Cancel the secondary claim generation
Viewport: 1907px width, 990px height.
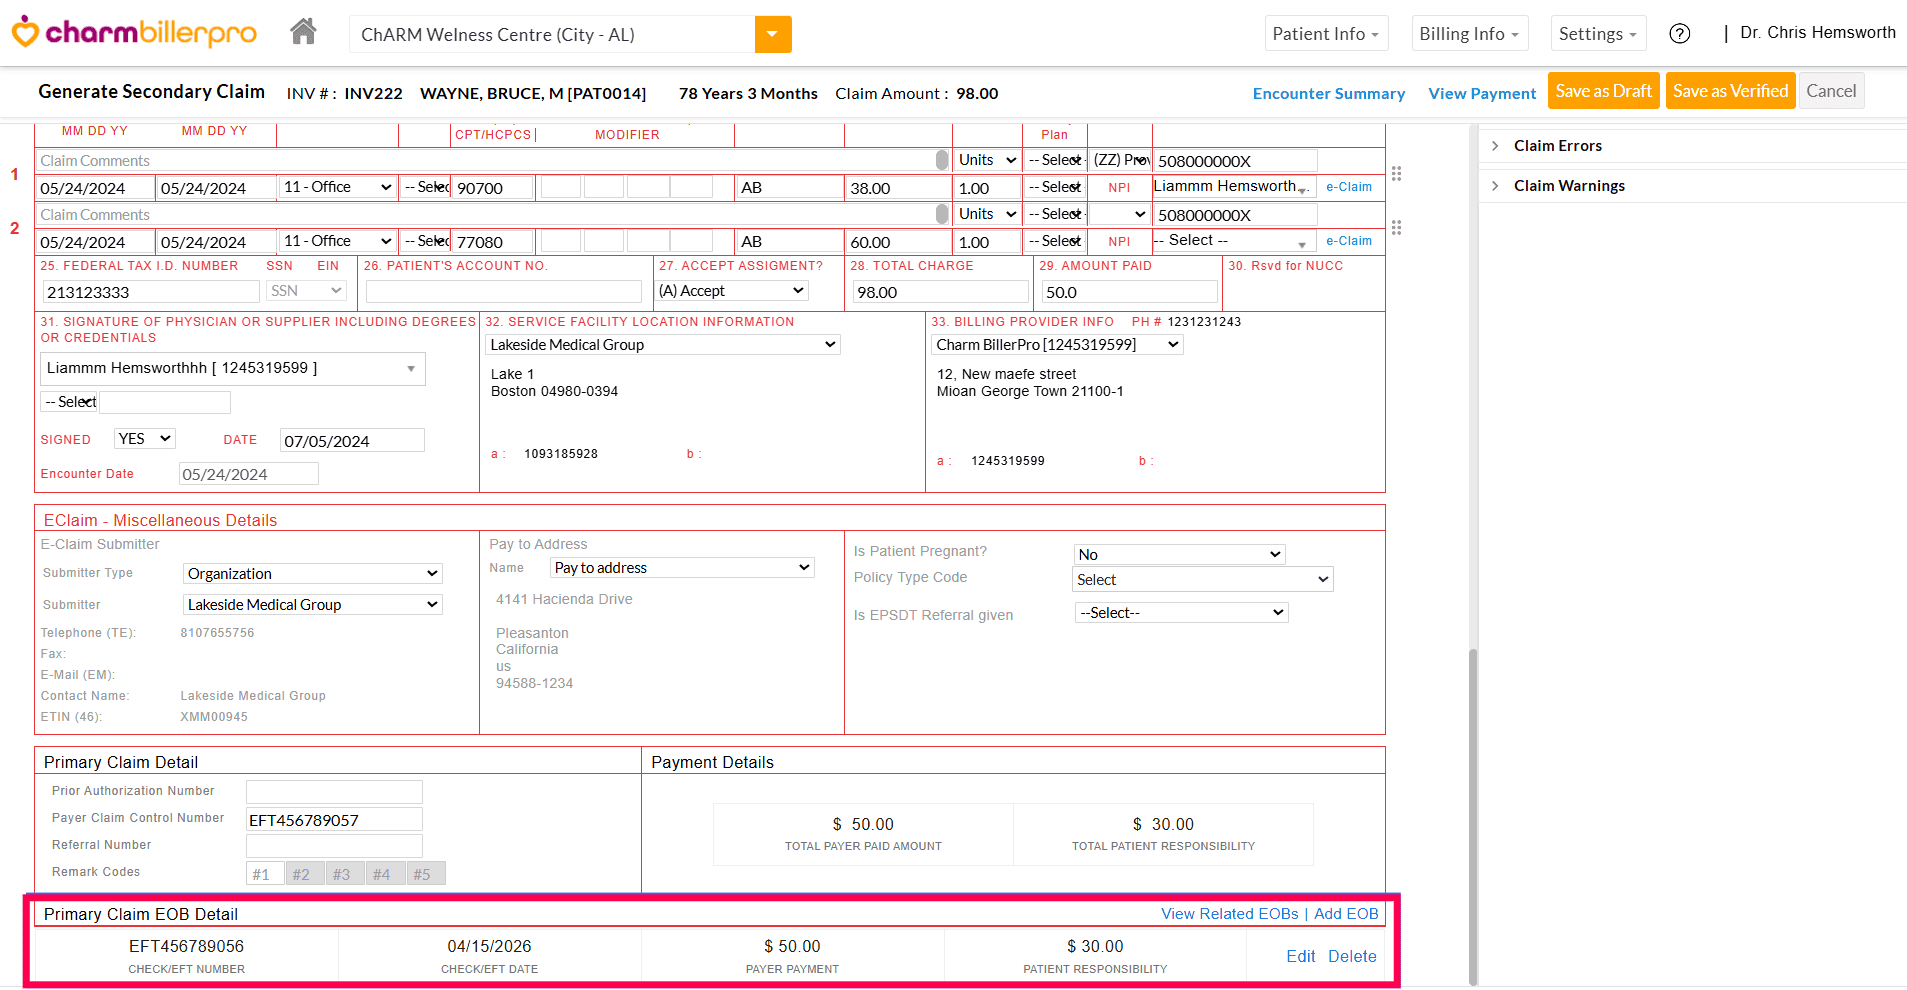[x=1831, y=91]
